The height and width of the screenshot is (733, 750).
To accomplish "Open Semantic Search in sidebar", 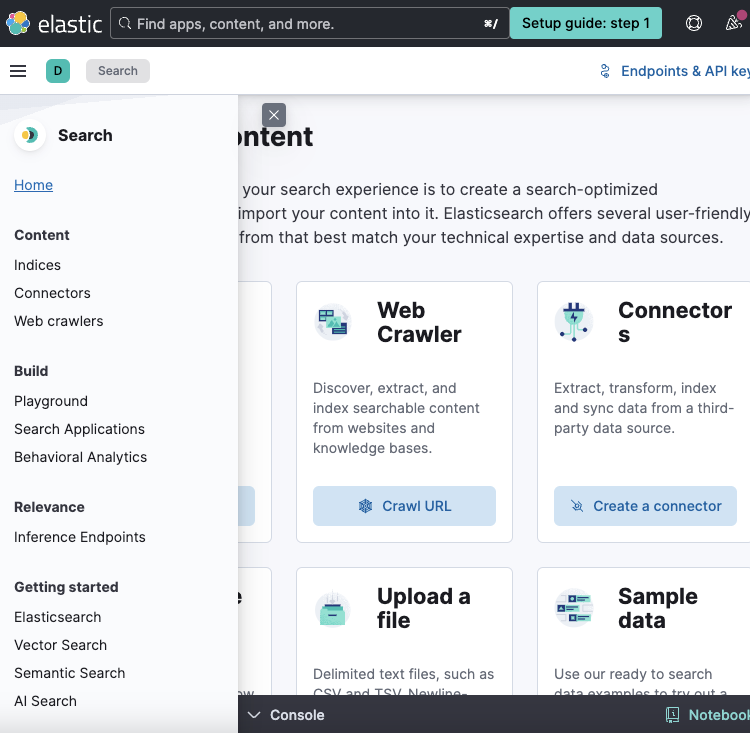I will [x=69, y=673].
